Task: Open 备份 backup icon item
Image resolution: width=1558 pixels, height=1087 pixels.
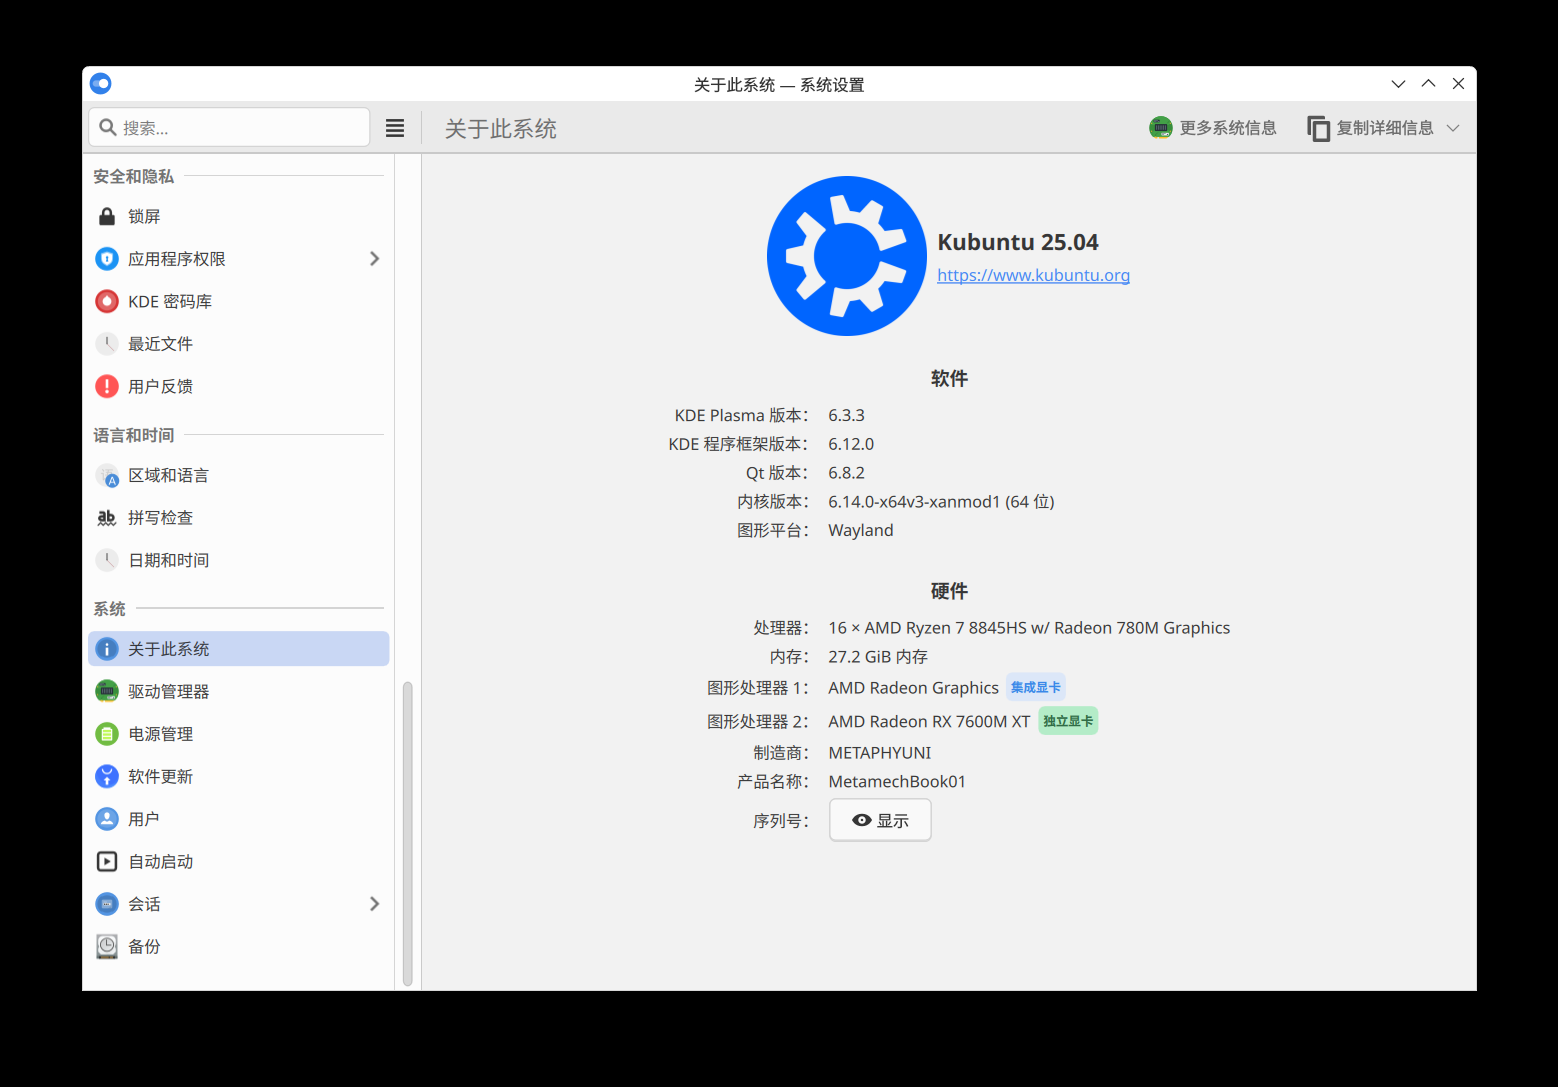Action: point(107,946)
